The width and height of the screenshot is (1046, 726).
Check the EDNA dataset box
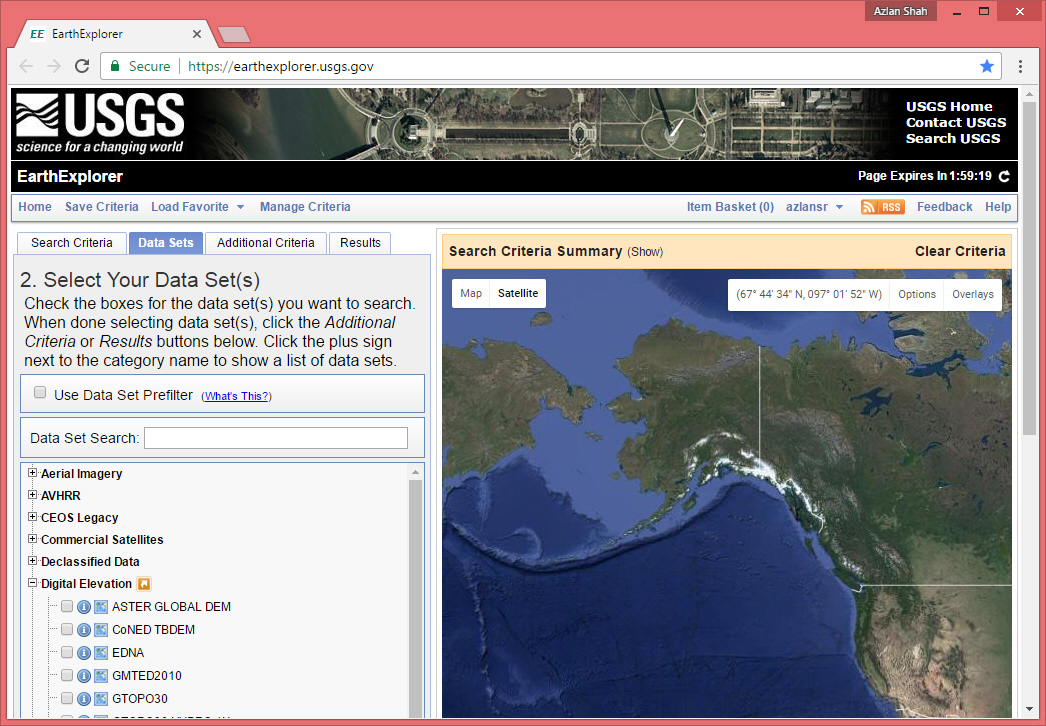pos(67,652)
